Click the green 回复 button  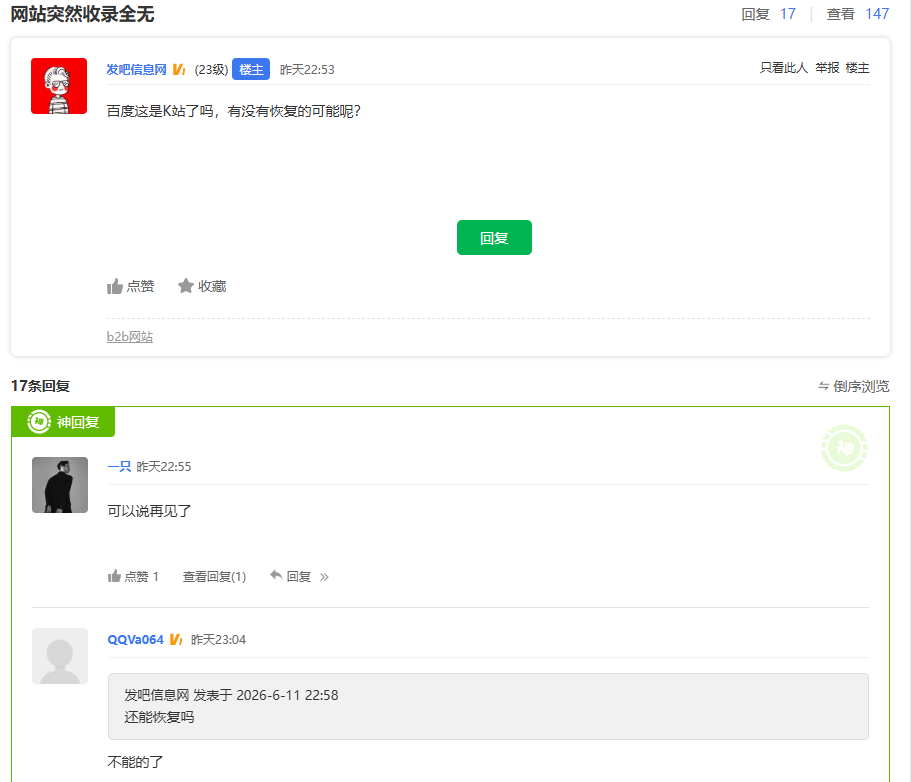tap(494, 238)
